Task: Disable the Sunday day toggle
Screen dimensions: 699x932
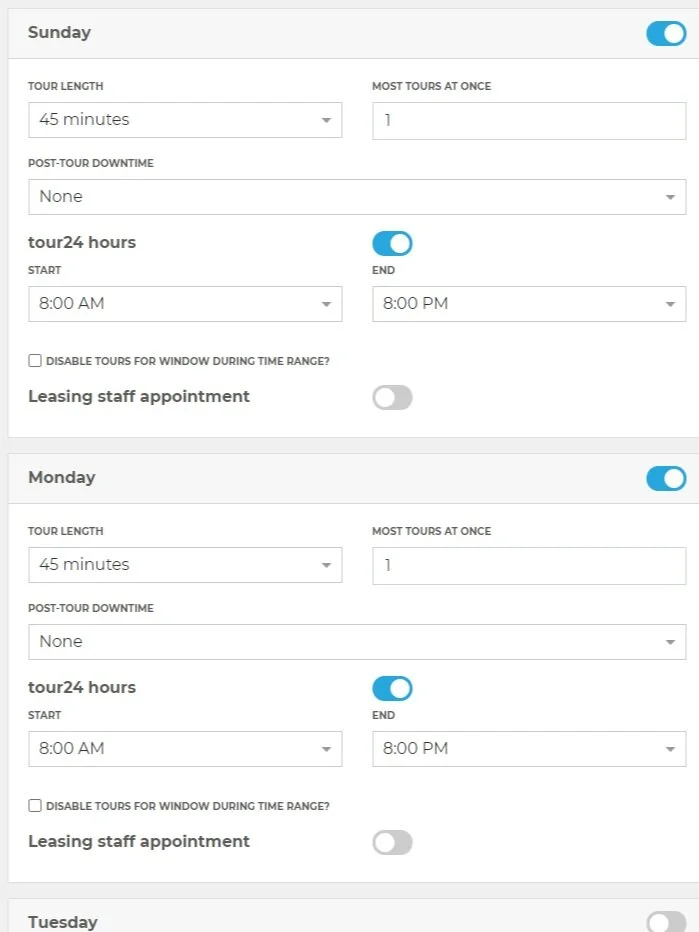Action: point(666,33)
